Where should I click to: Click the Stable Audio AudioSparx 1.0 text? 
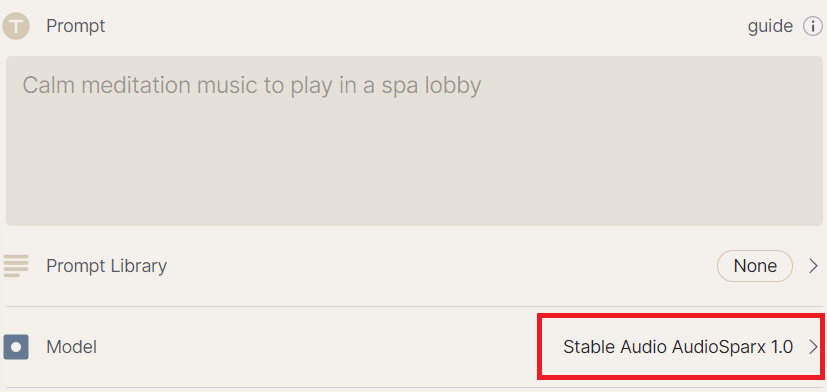[x=678, y=347]
